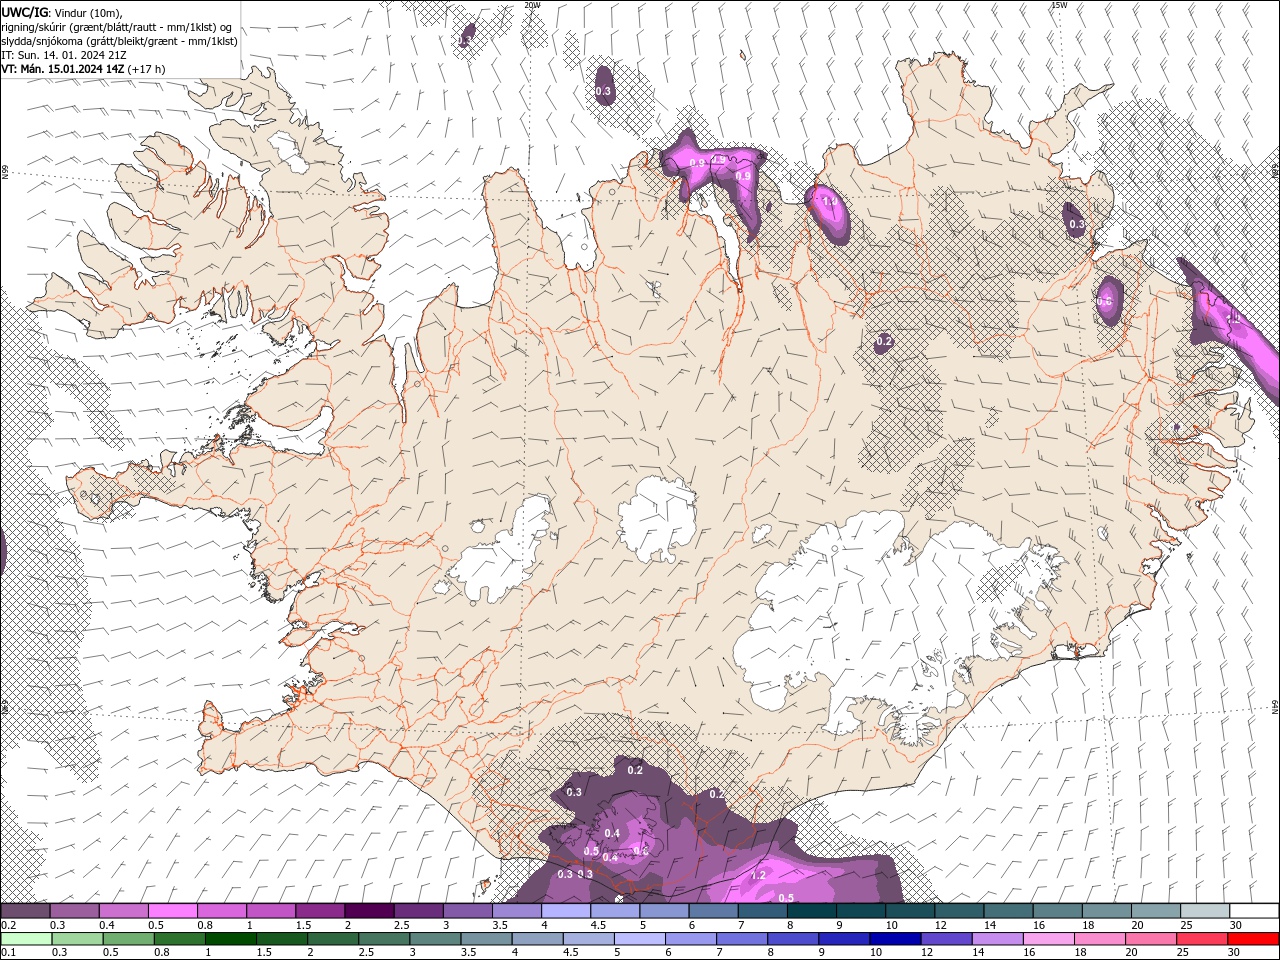This screenshot has height=960, width=1280.
Task: Click the '30' label under rain scale
Action: pos(1233,952)
